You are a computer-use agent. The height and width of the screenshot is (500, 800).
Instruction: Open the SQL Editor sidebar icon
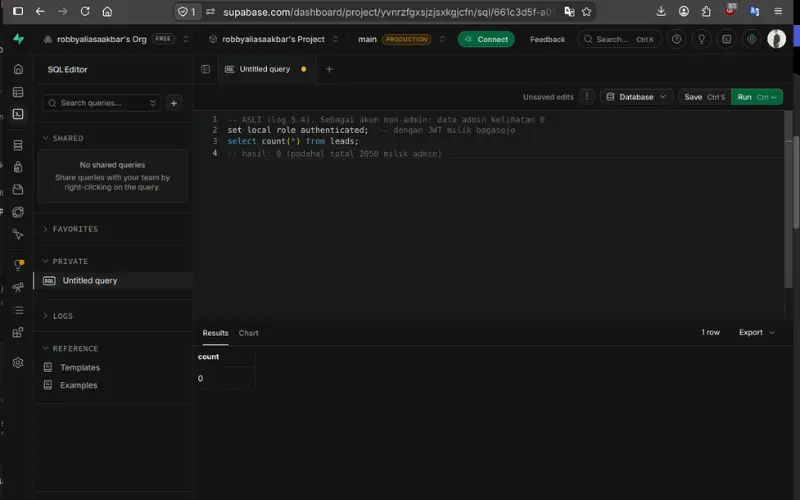pos(18,114)
